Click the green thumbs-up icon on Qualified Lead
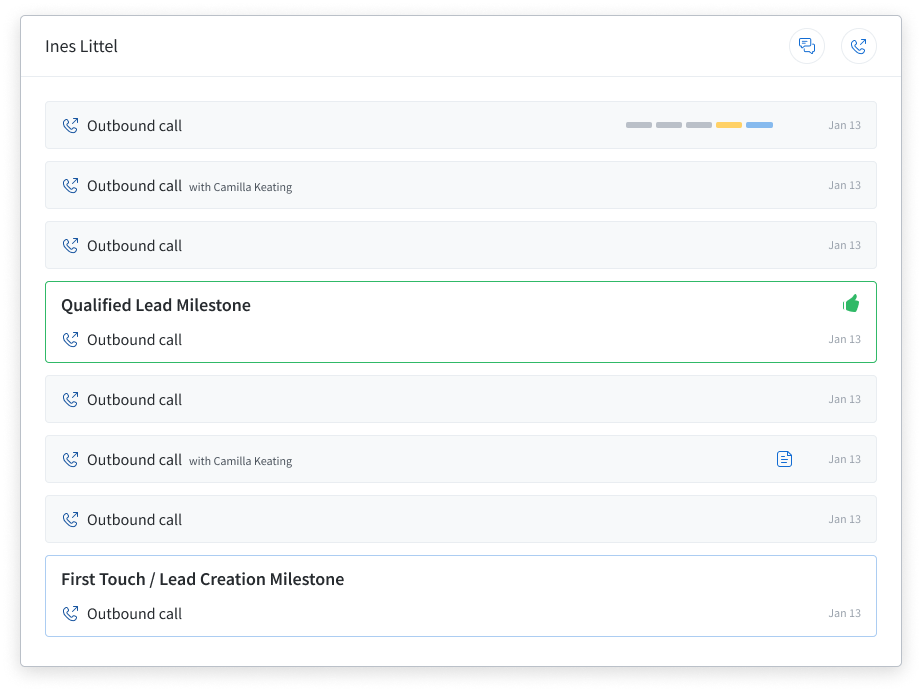922x692 pixels. [x=851, y=303]
